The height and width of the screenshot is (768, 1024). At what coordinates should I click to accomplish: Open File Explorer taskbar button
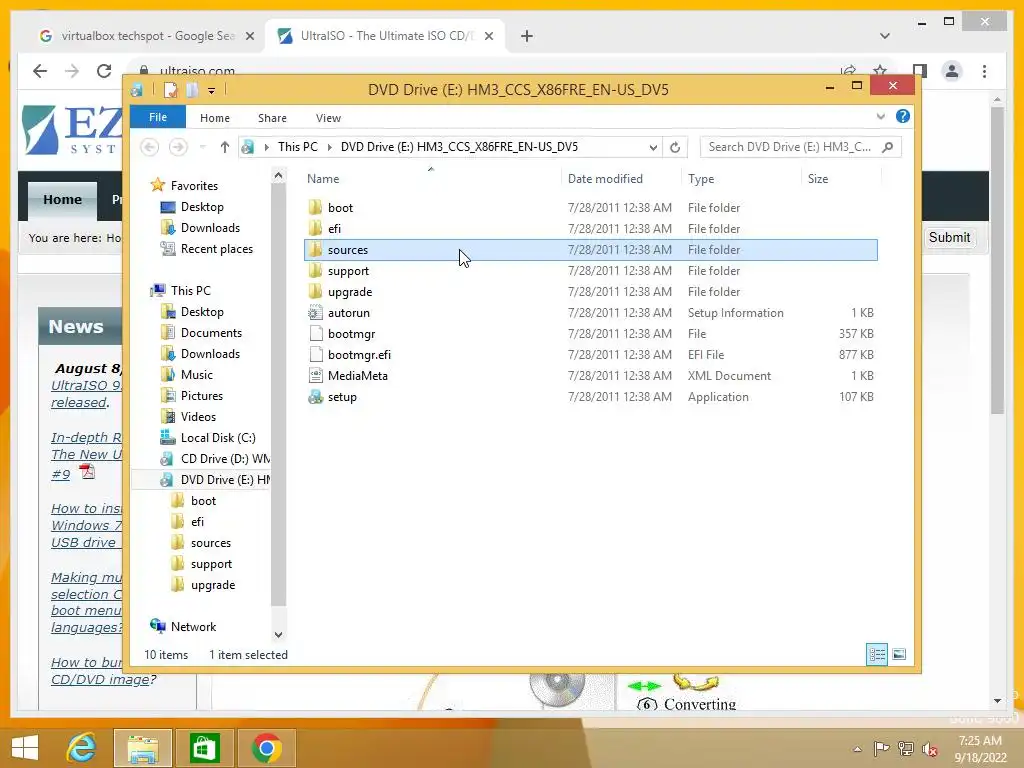tap(143, 748)
